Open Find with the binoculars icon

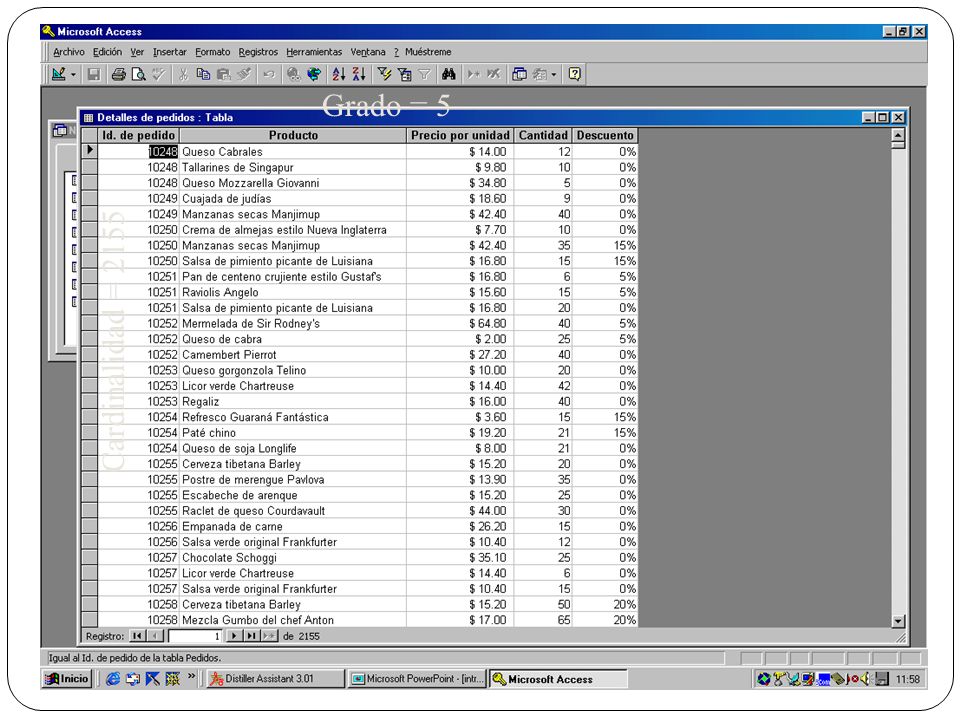click(449, 75)
